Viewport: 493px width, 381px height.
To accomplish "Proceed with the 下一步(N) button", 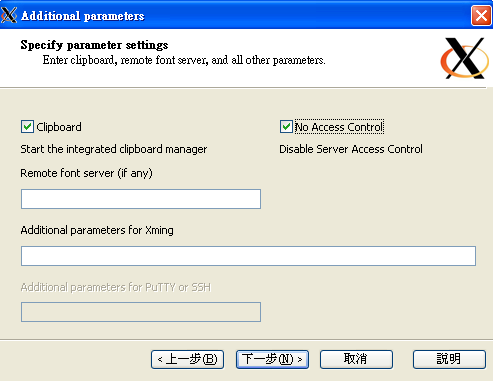I will point(272,359).
